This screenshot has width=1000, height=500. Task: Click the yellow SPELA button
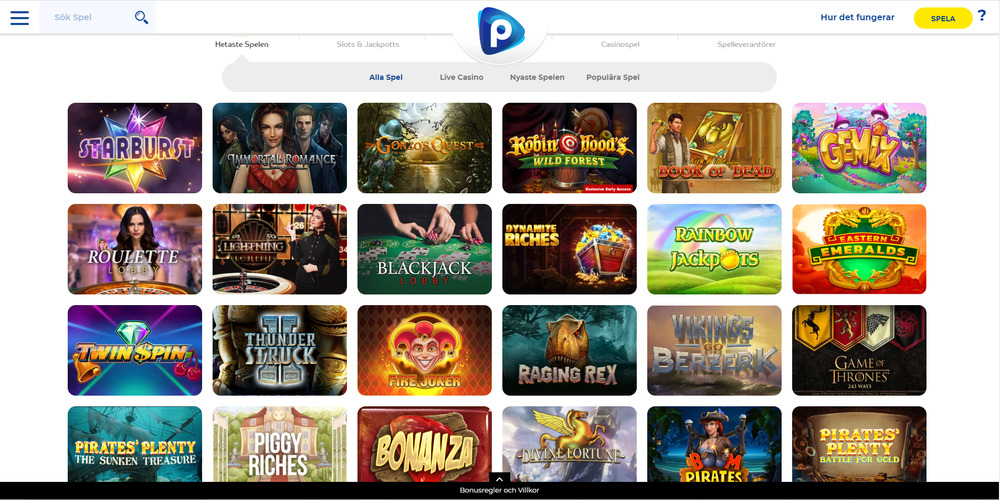pyautogui.click(x=943, y=18)
